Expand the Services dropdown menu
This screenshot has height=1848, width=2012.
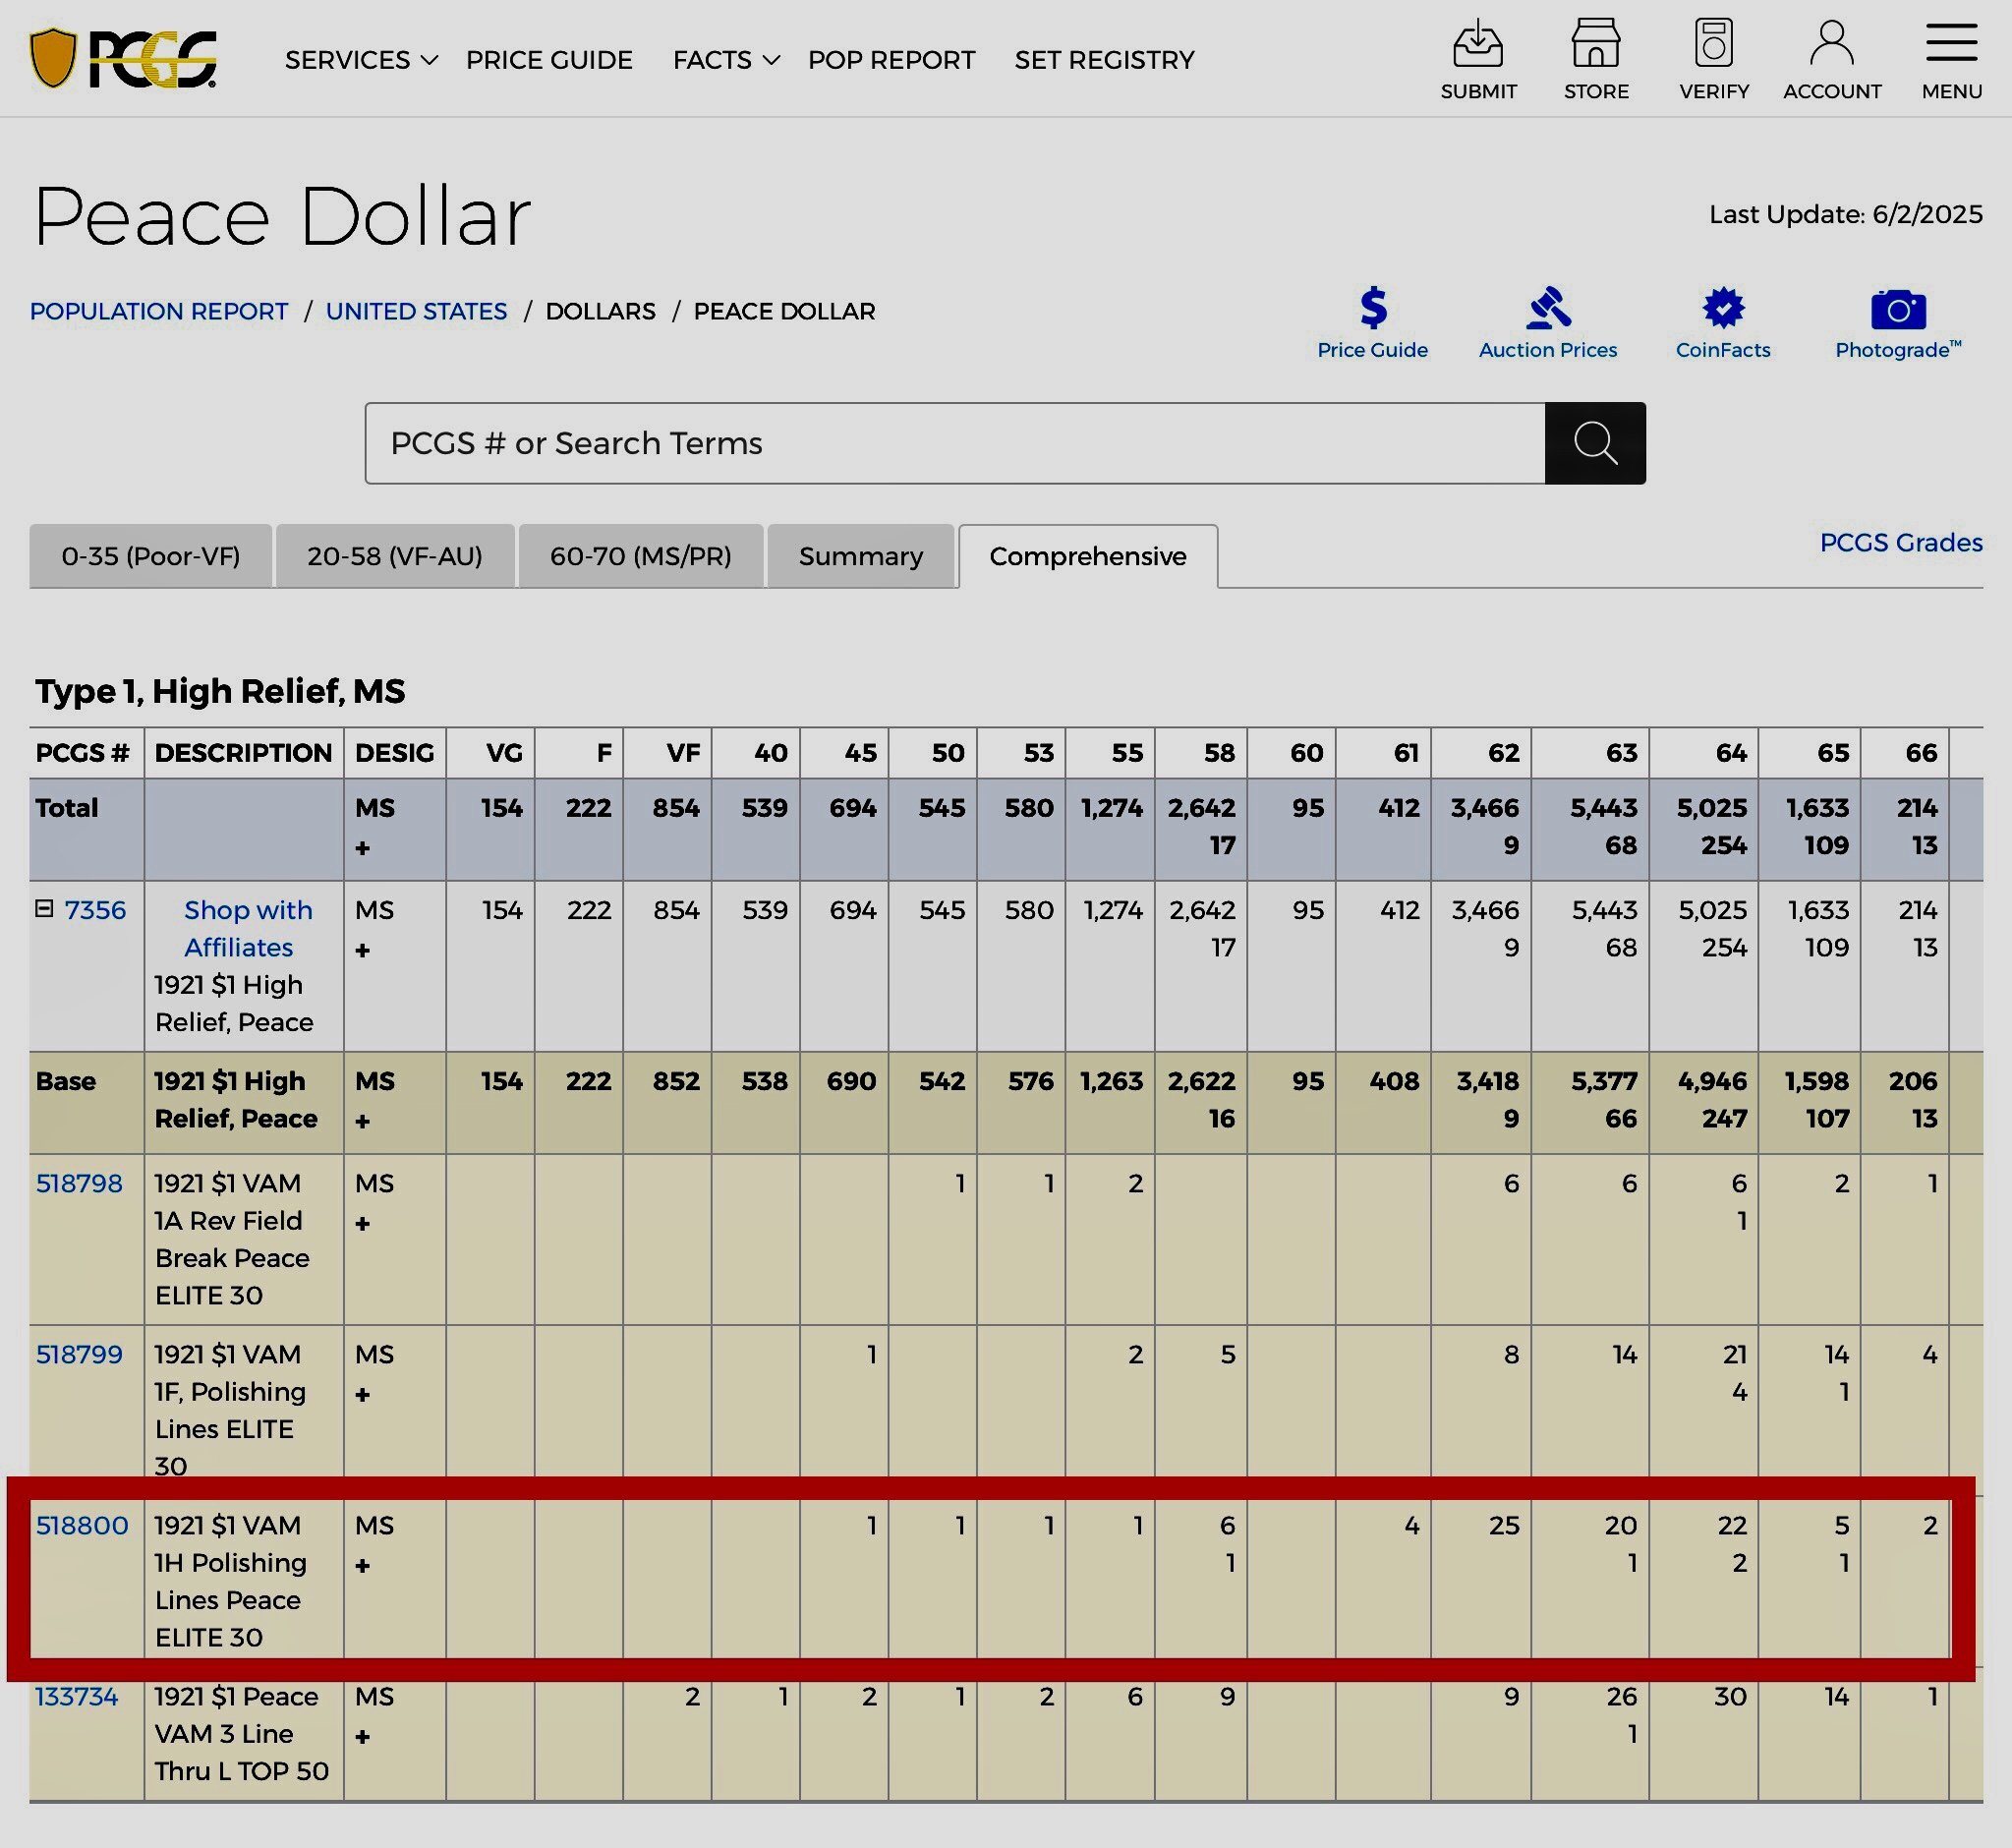361,60
